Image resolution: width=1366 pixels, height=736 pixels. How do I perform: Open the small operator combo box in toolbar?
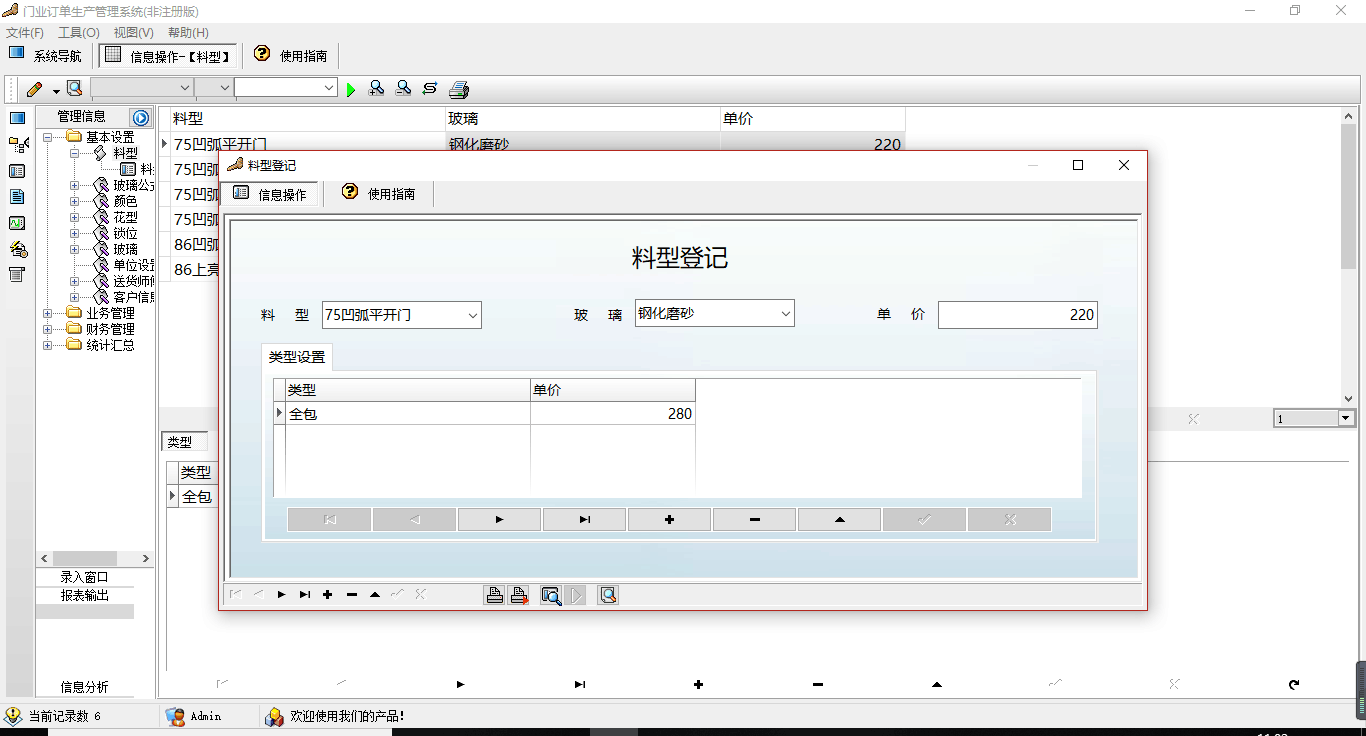point(213,88)
